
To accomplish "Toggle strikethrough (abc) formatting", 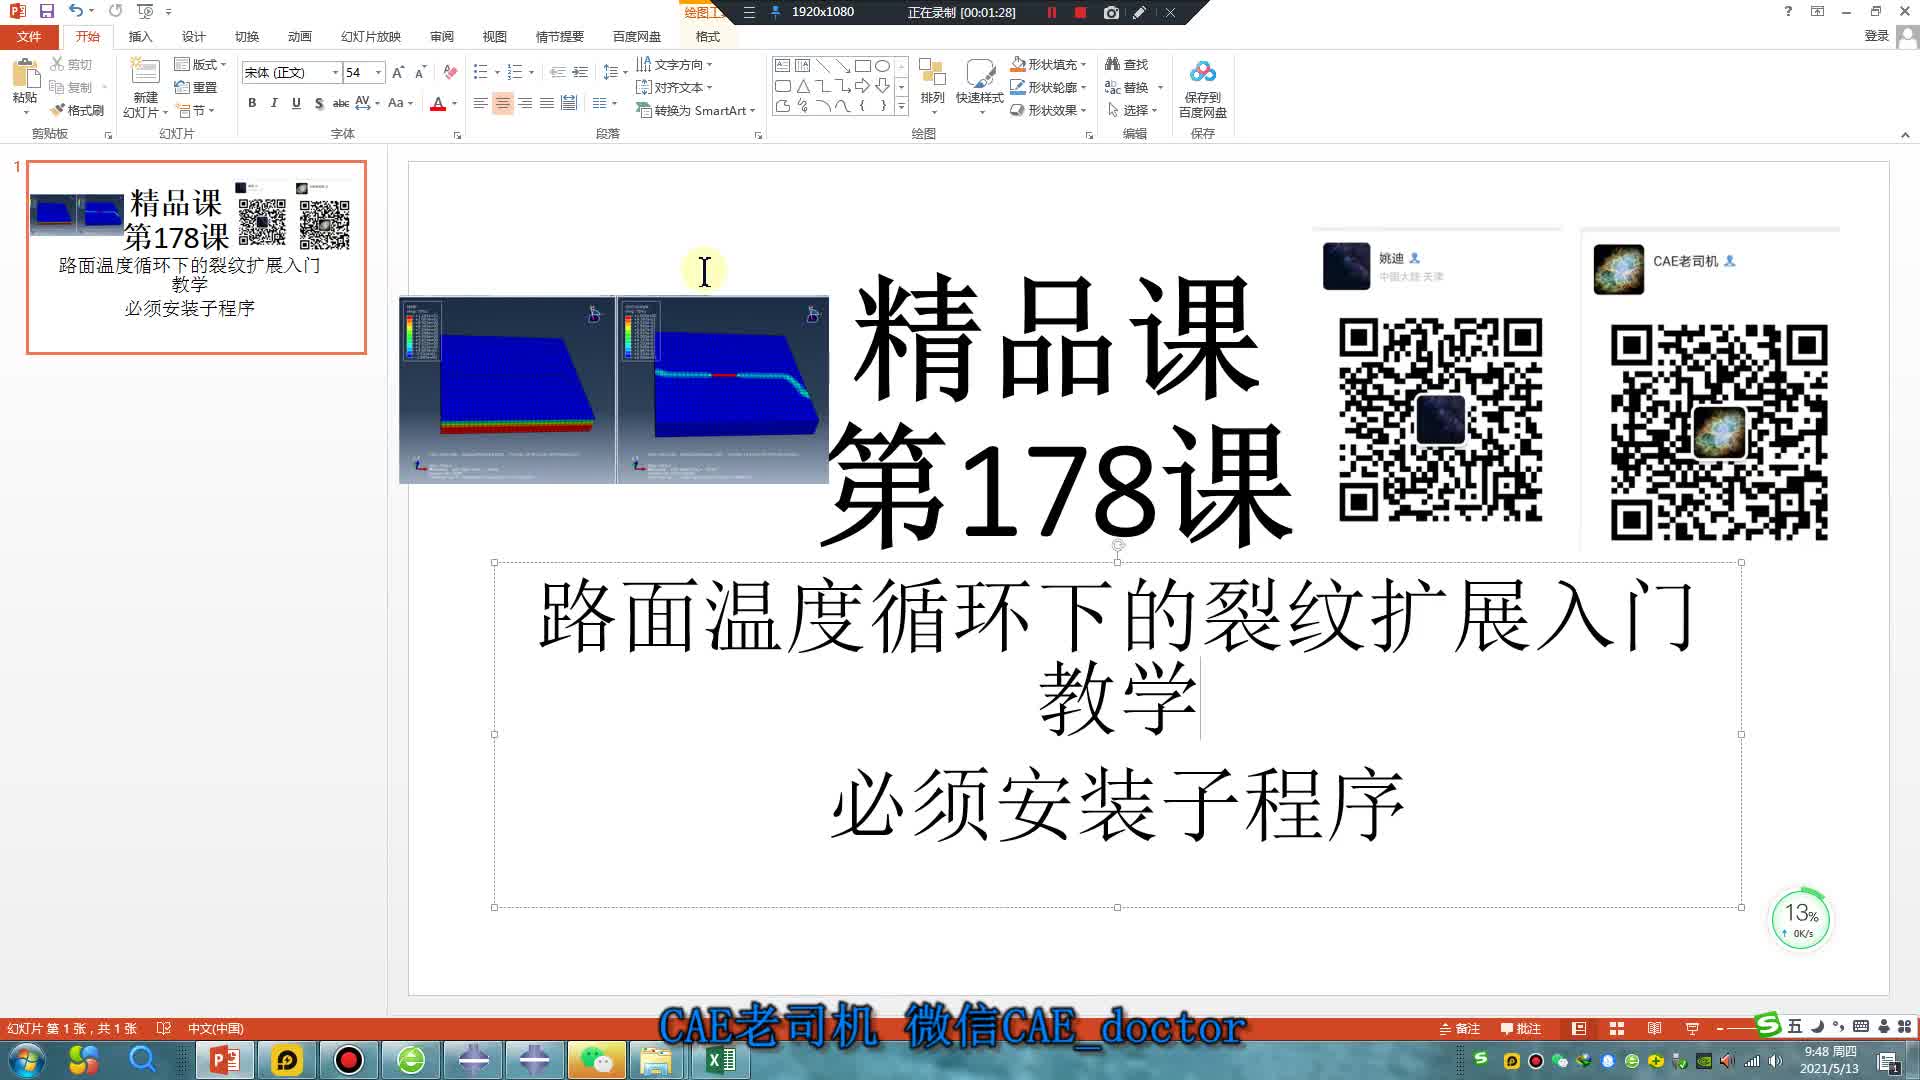I will [341, 103].
